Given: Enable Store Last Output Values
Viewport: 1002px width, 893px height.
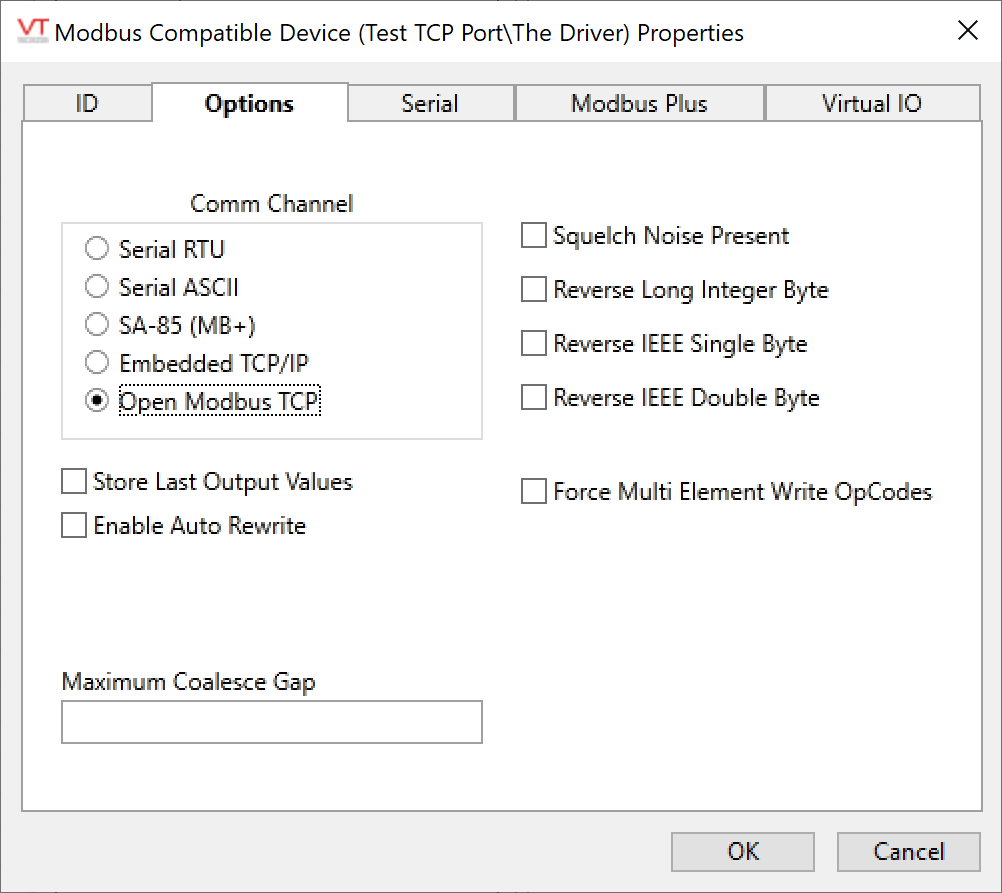Looking at the screenshot, I should point(74,482).
